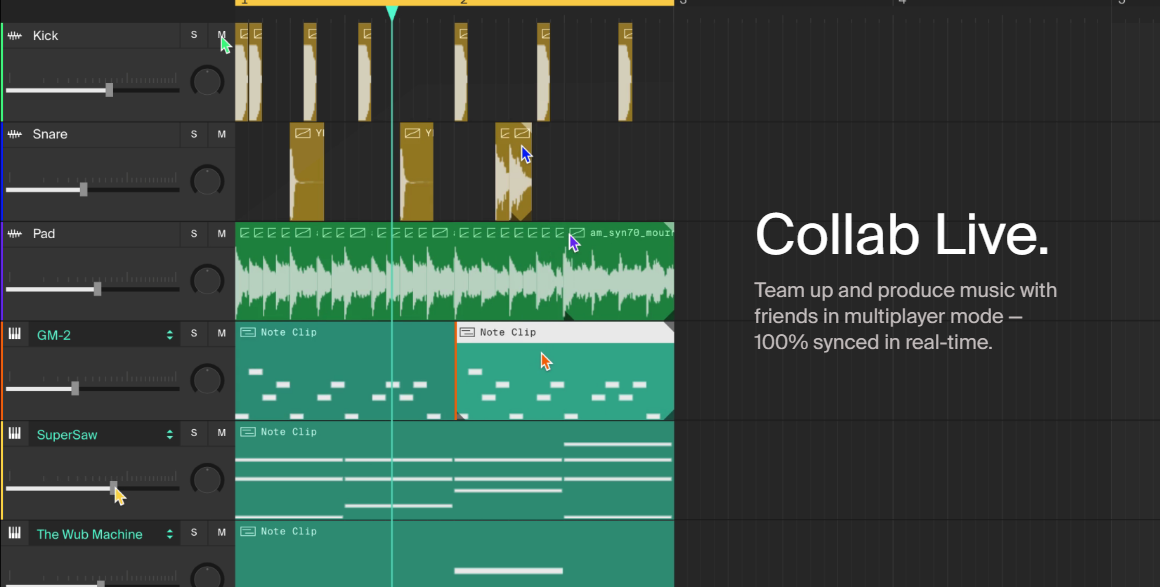The width and height of the screenshot is (1160, 587).
Task: Click the GM-2 track pan knob
Action: pyautogui.click(x=207, y=380)
